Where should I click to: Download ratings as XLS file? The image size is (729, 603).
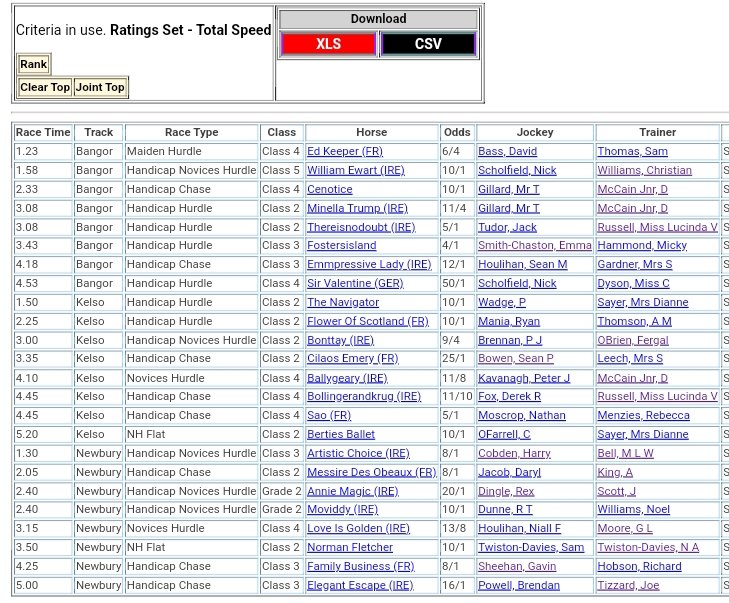[328, 44]
